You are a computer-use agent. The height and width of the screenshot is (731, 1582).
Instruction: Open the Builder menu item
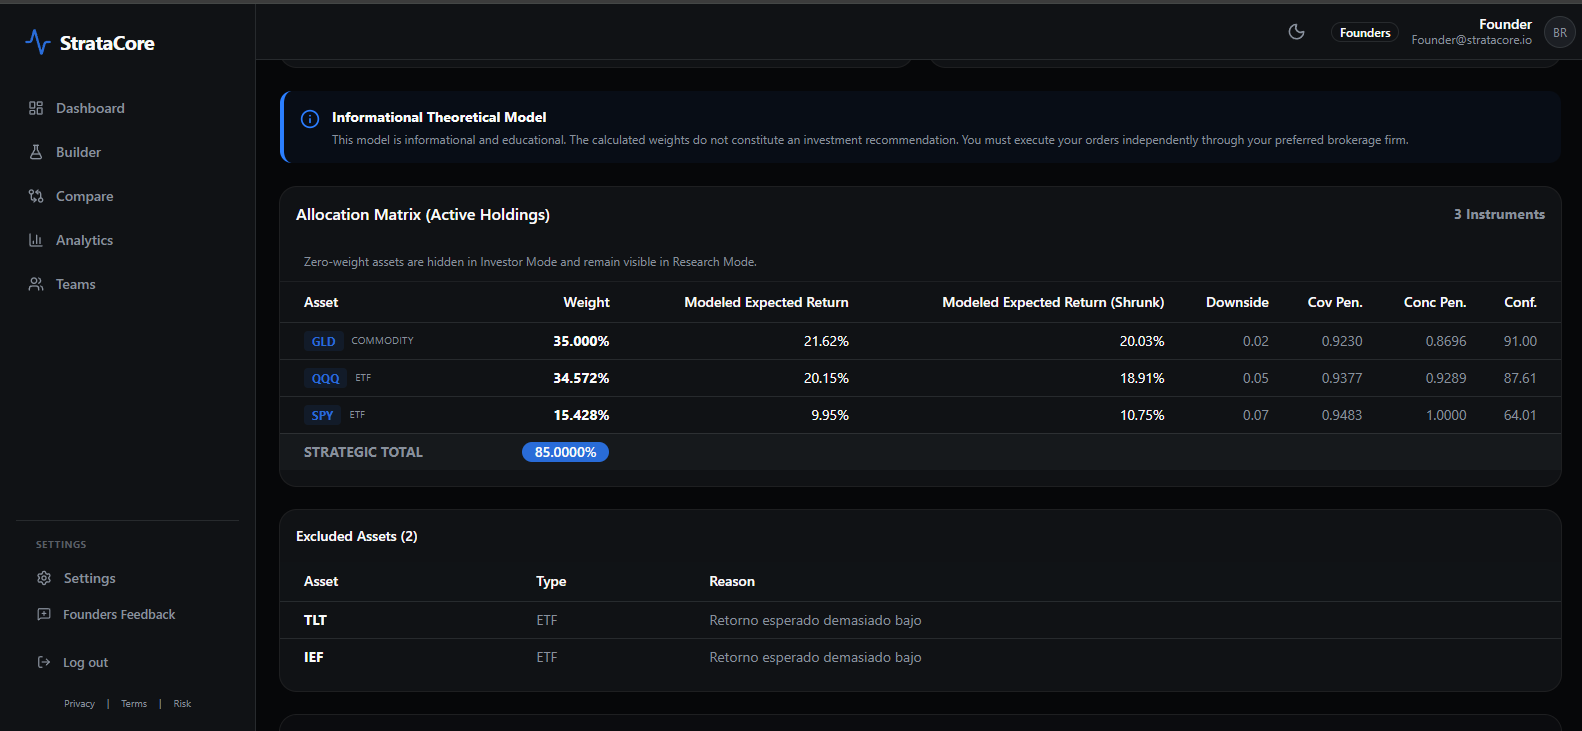point(78,152)
